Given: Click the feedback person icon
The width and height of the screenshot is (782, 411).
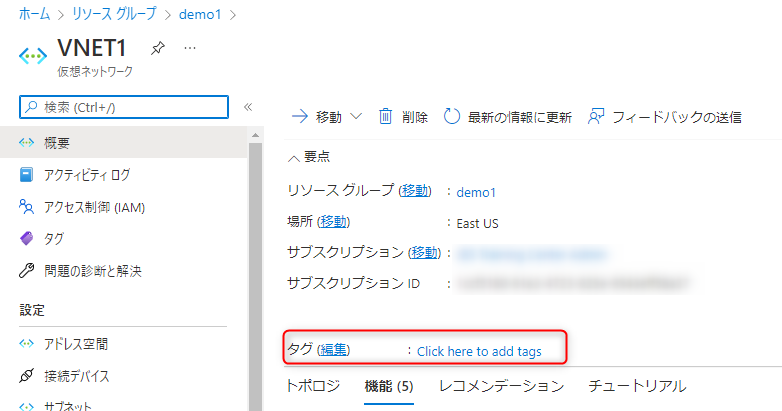Looking at the screenshot, I should [596, 116].
